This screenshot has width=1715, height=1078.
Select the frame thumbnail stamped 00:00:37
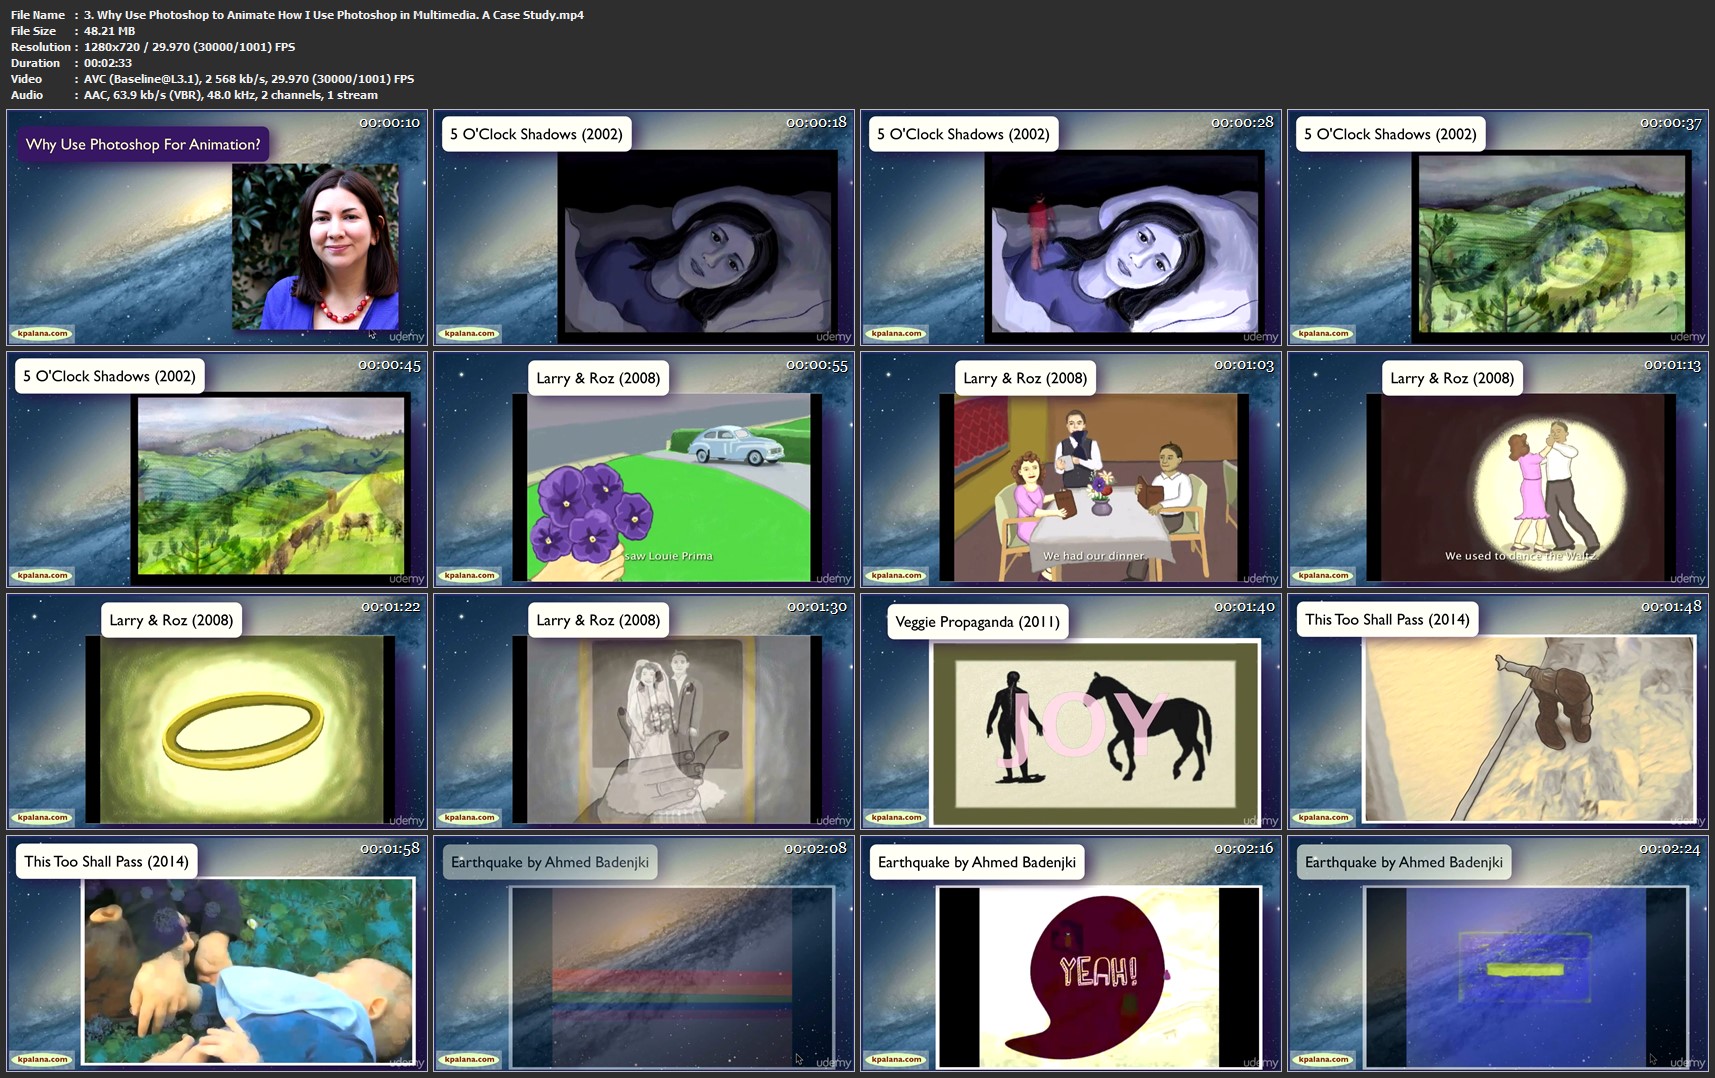(1498, 228)
